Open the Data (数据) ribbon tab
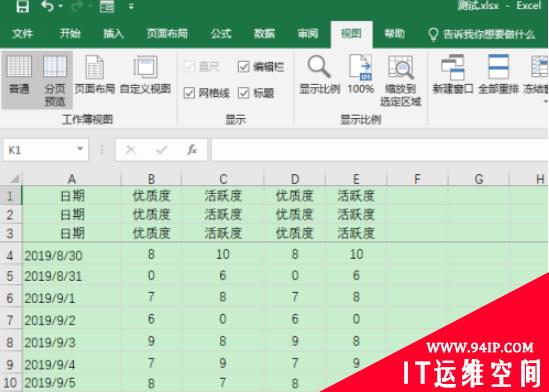The width and height of the screenshot is (549, 392). pyautogui.click(x=264, y=34)
